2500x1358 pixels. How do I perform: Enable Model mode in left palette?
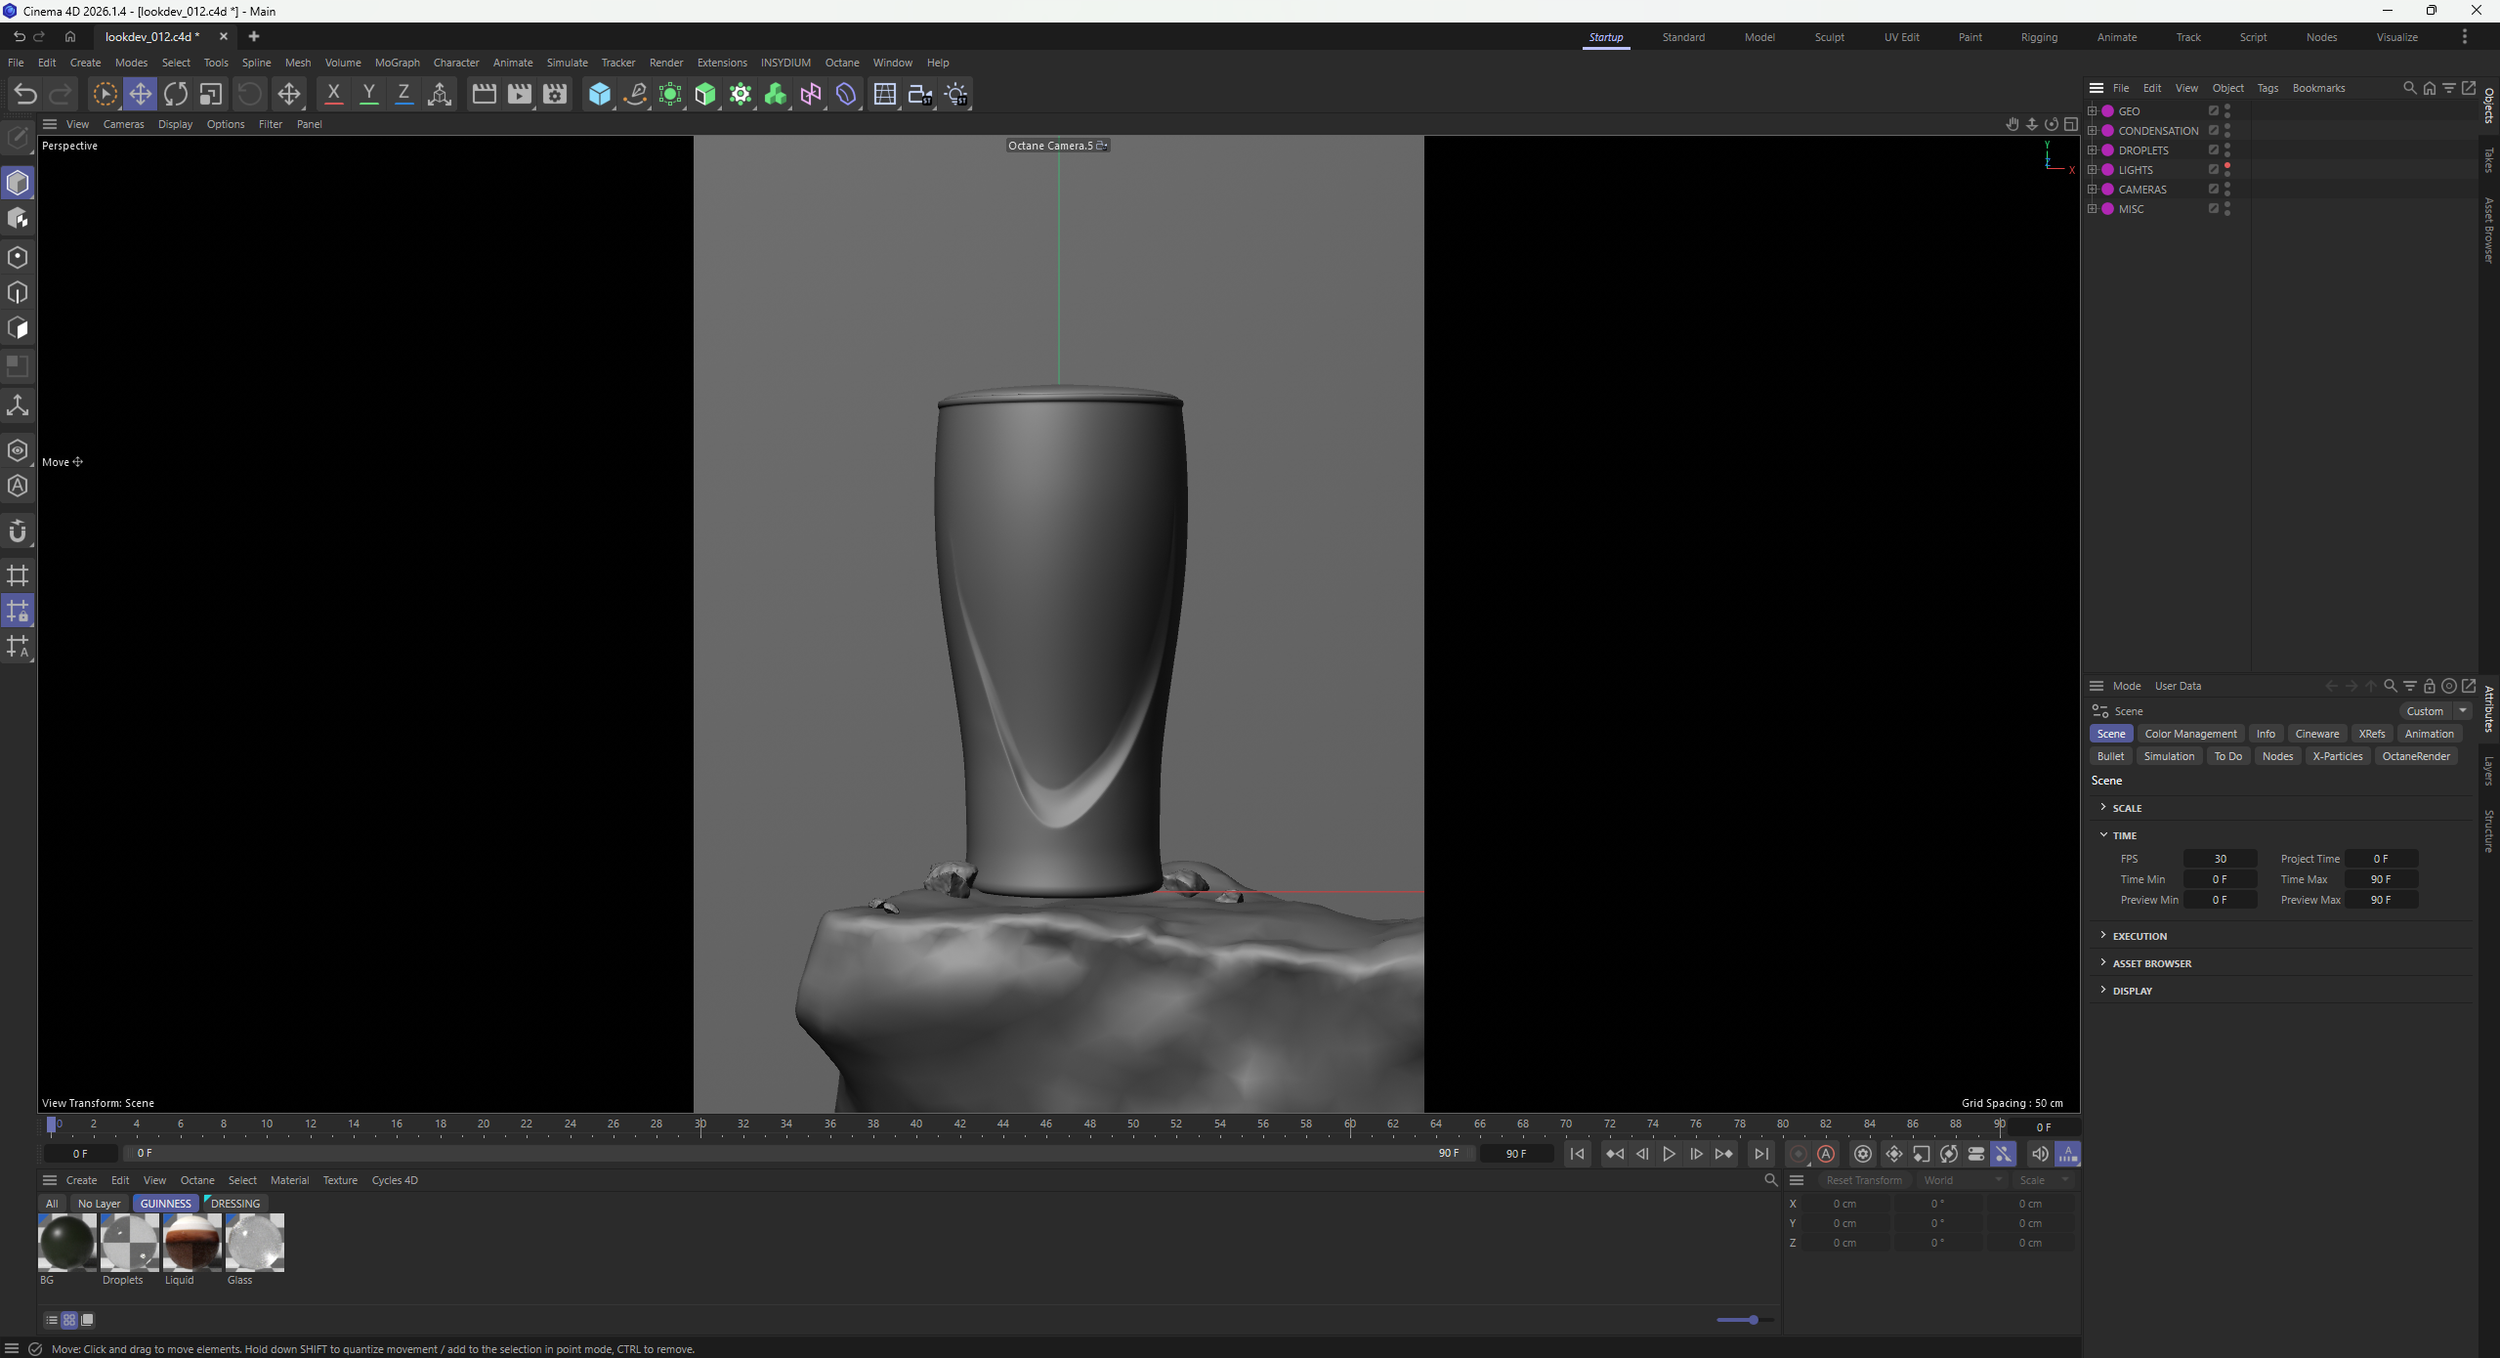tap(18, 183)
